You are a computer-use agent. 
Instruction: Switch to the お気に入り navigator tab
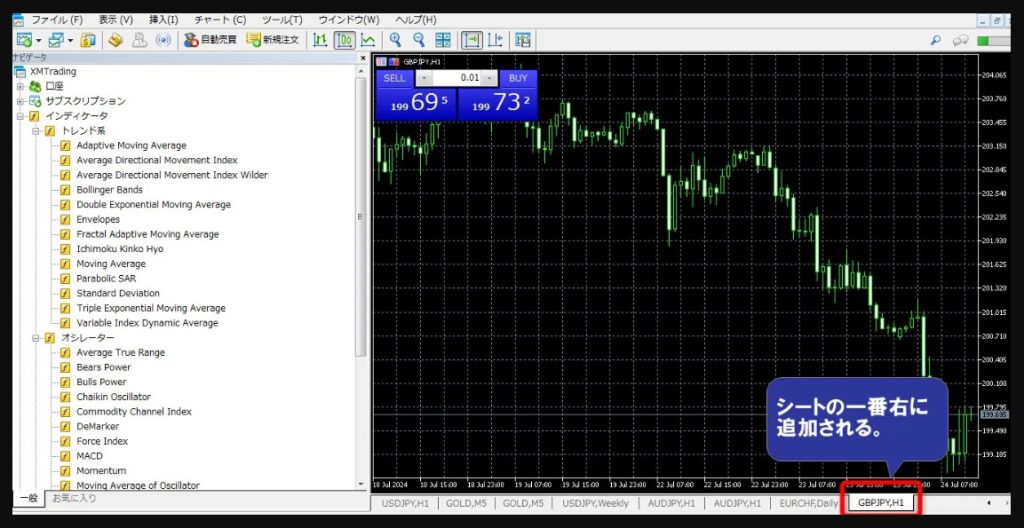(74, 498)
